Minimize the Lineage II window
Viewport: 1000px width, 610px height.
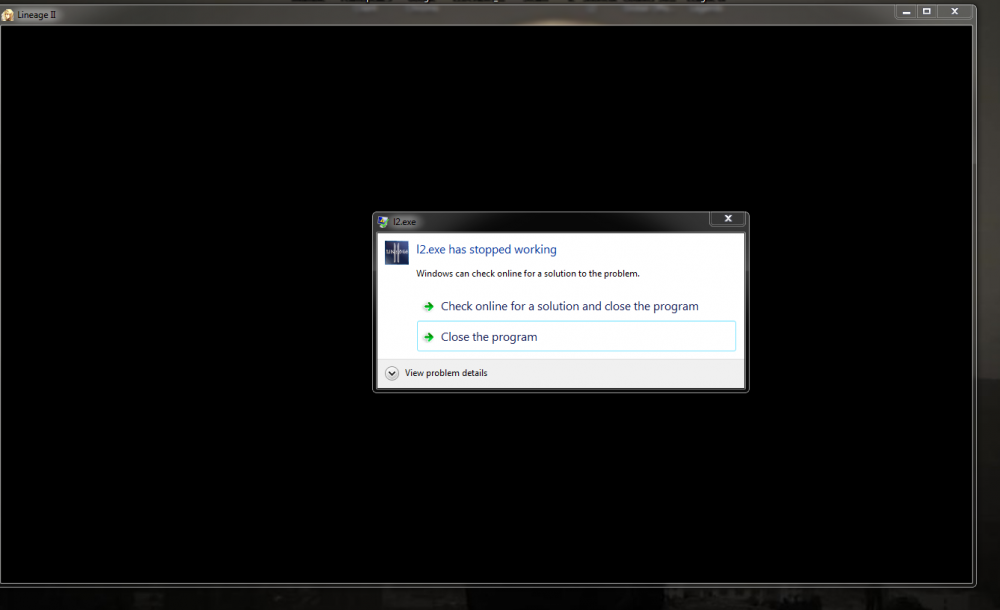[906, 11]
